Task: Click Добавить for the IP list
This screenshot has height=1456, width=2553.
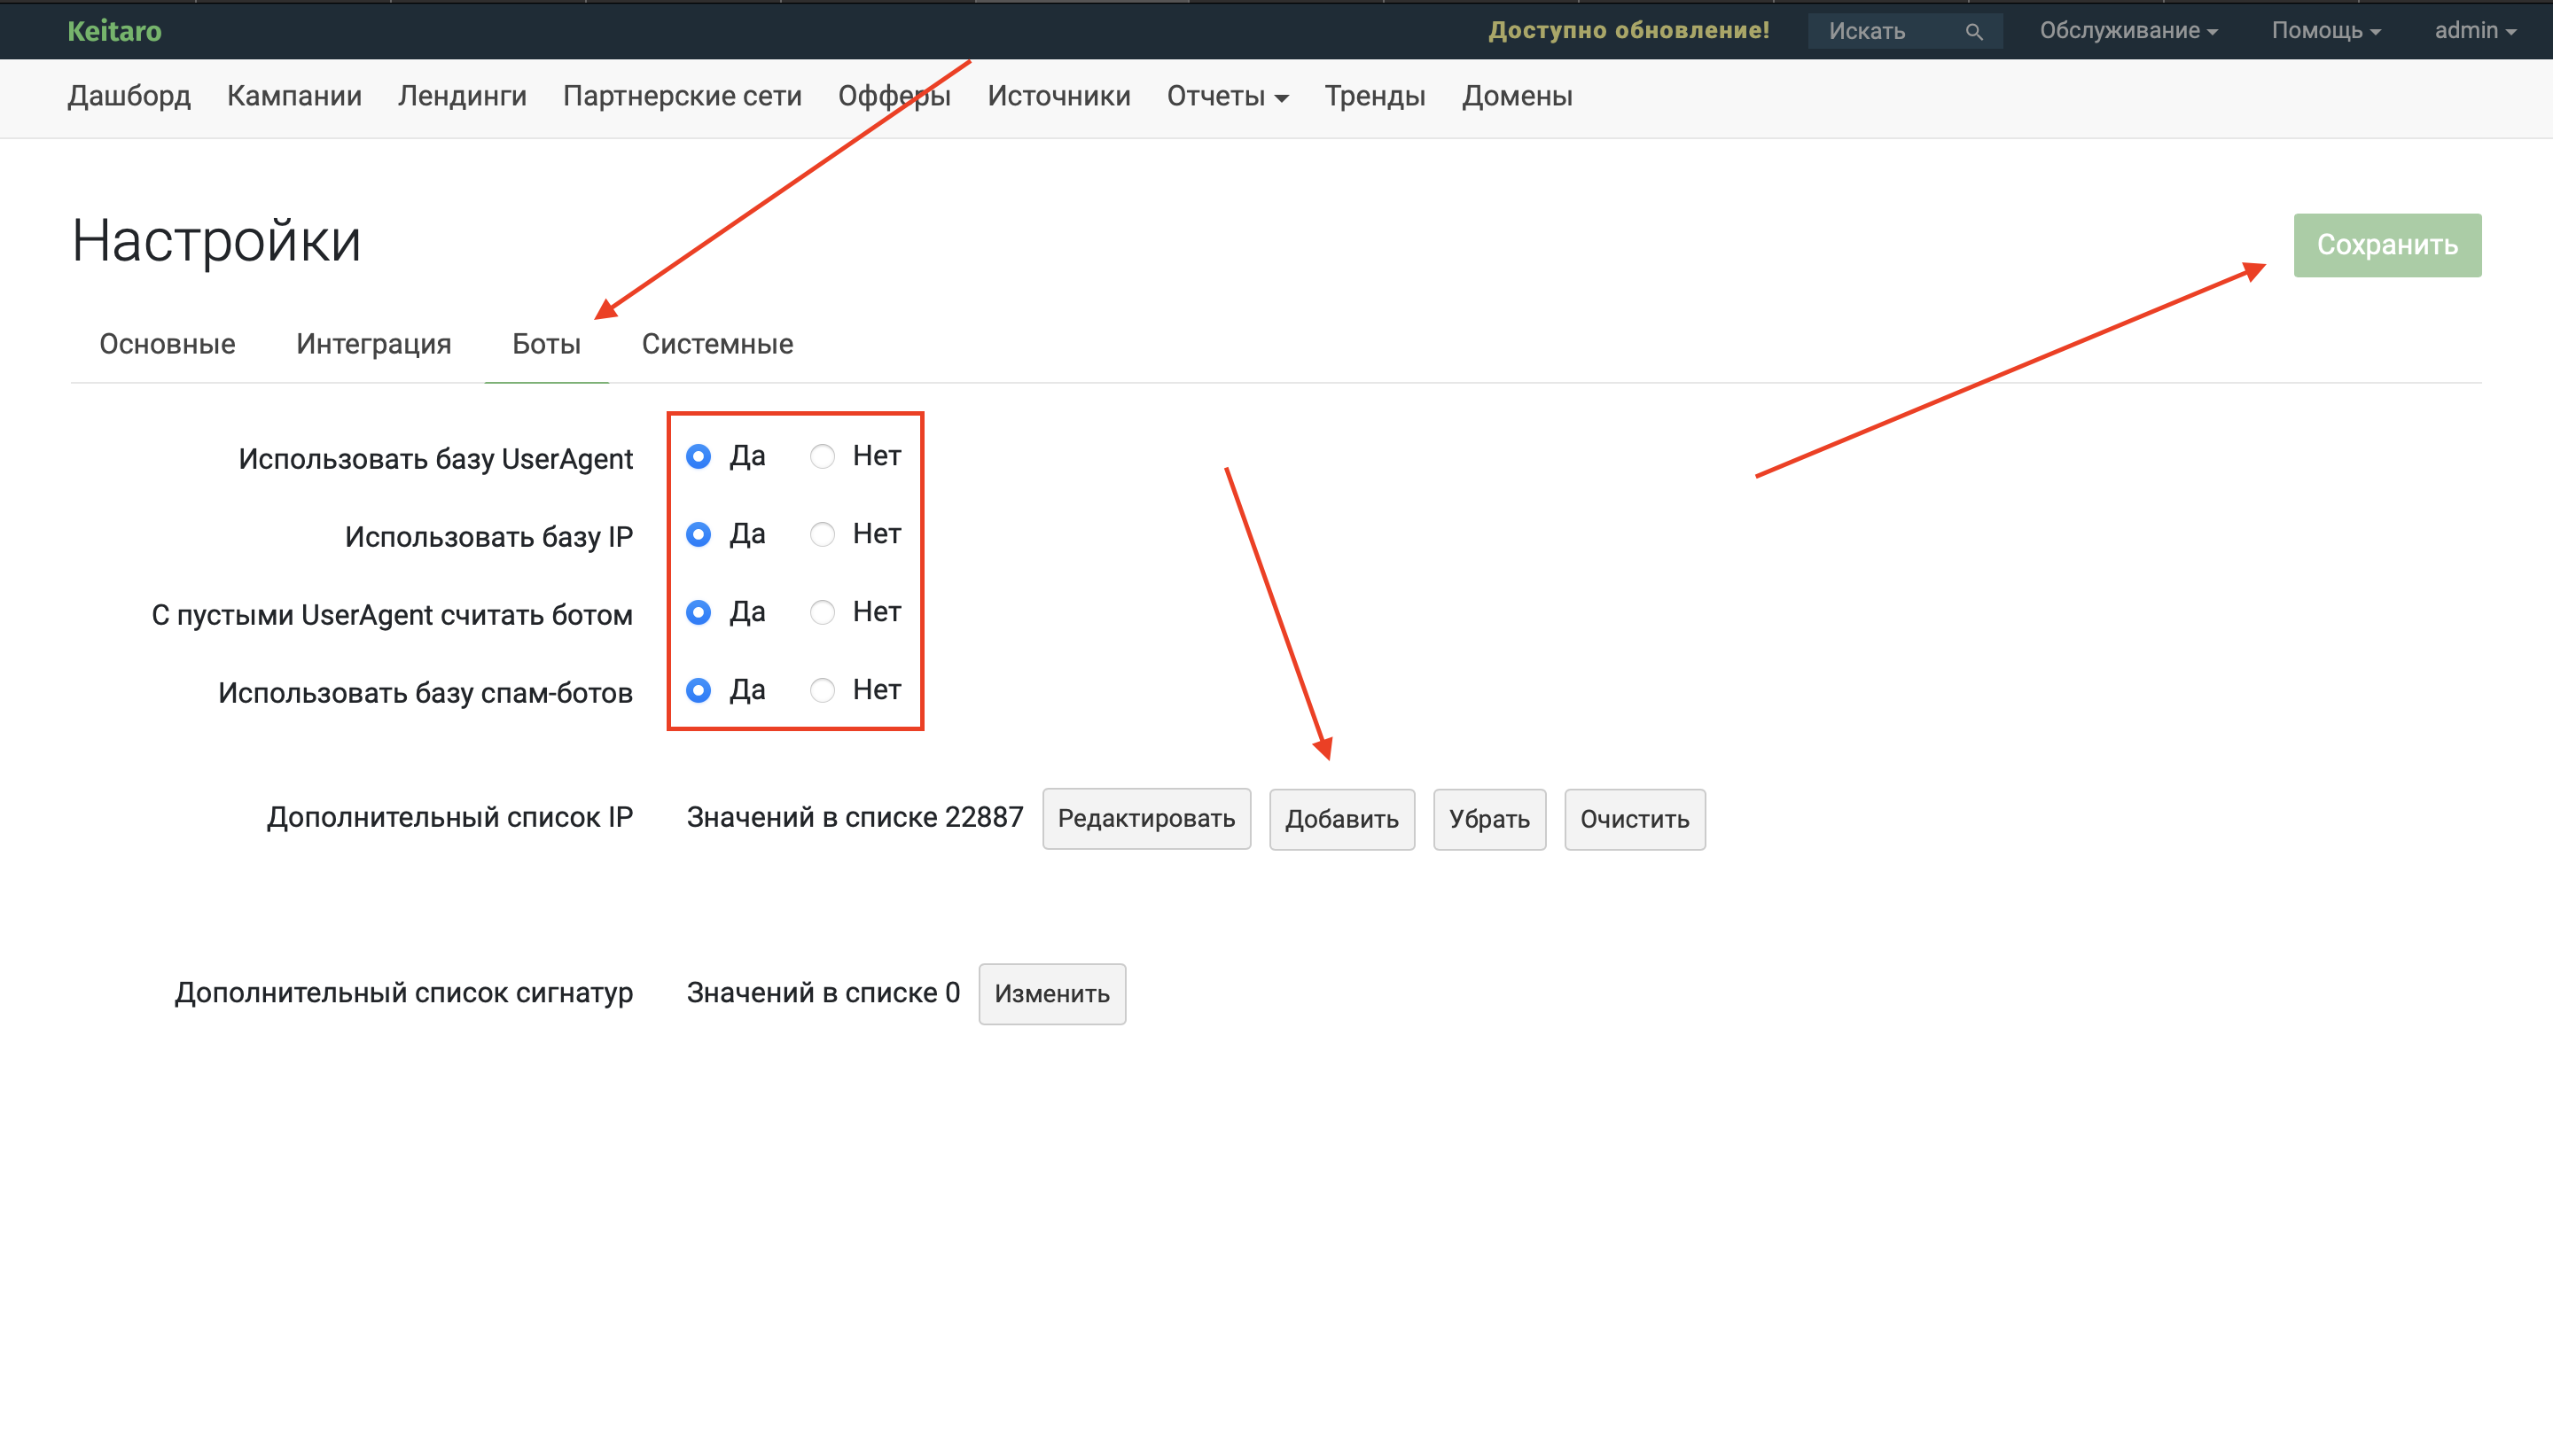Action: tap(1341, 819)
